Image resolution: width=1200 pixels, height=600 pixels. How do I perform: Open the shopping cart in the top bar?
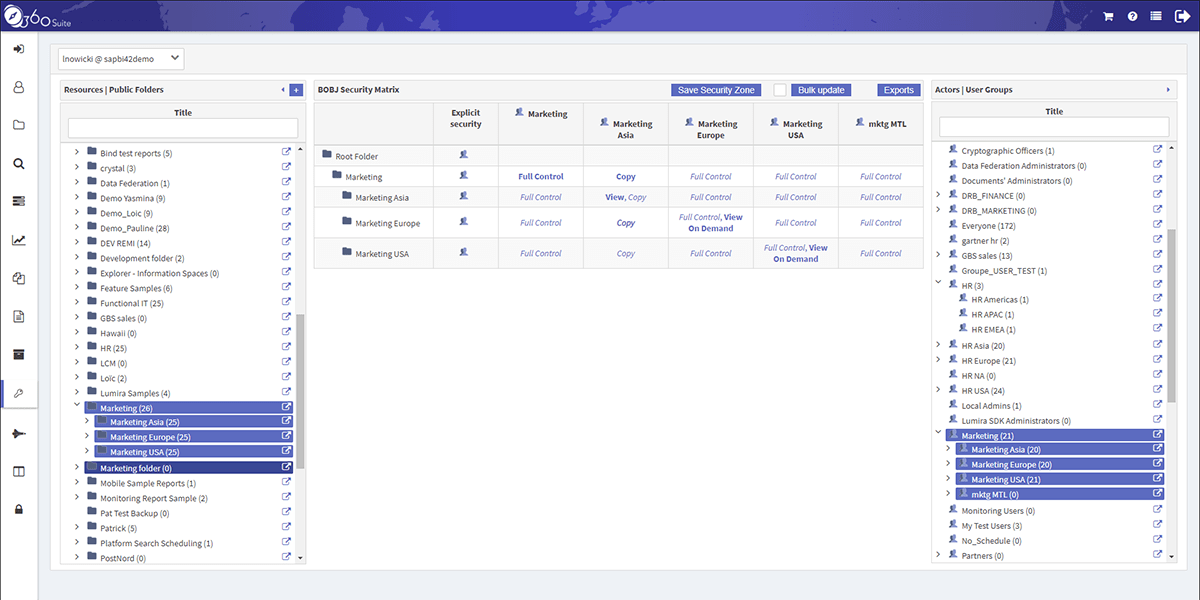point(1107,16)
